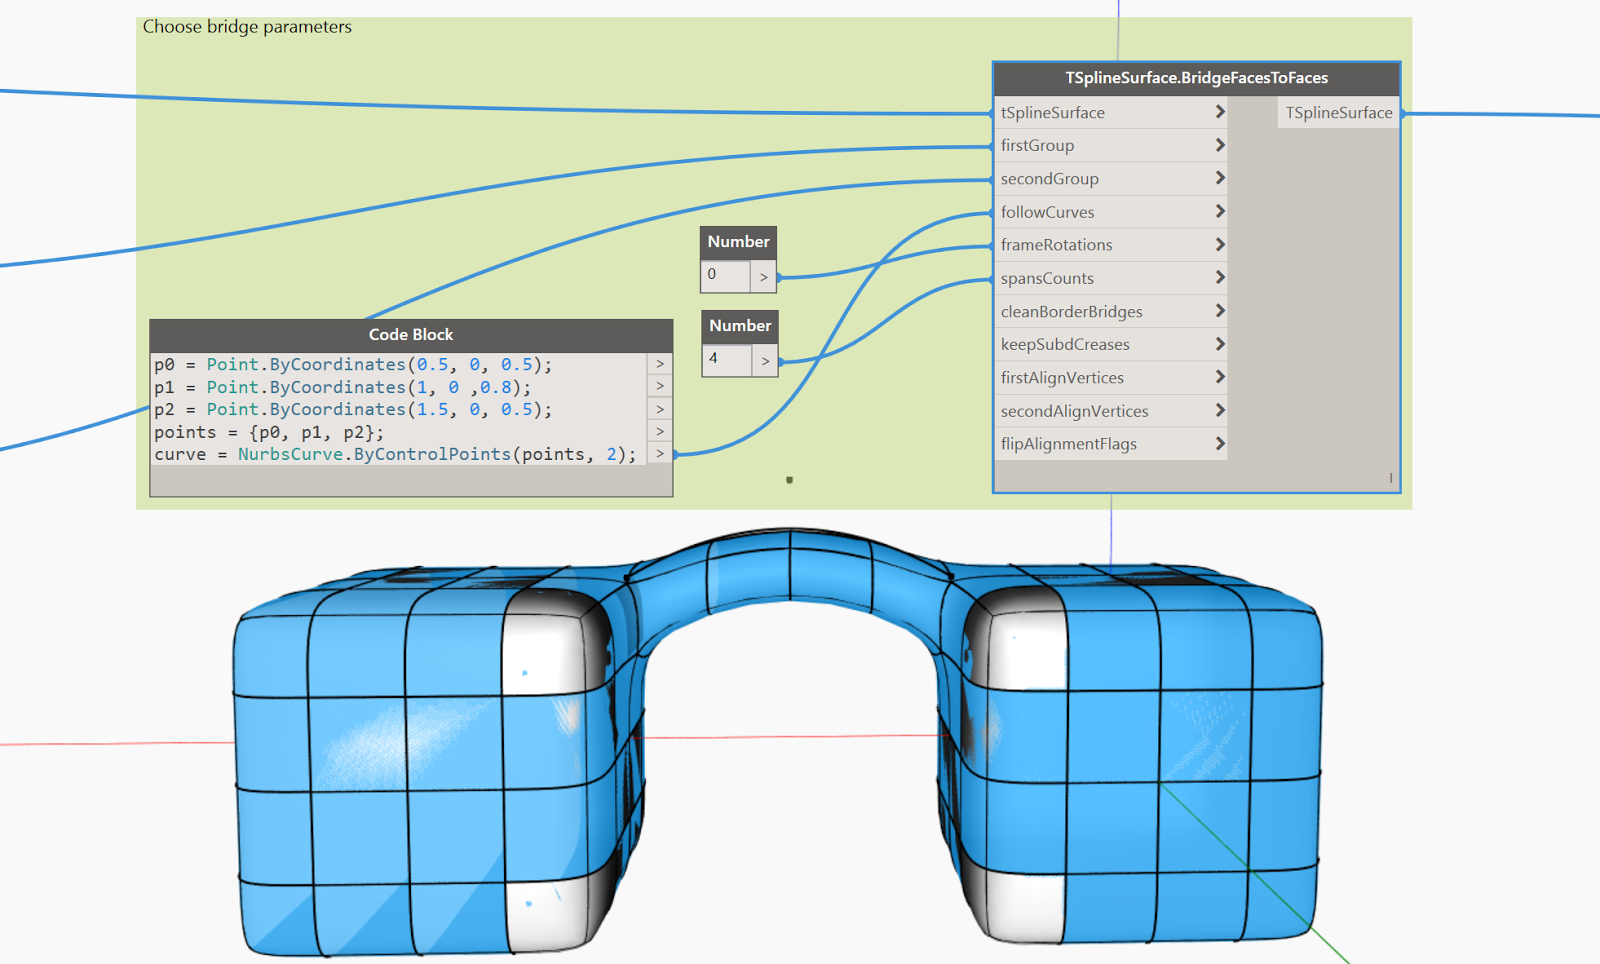Select the TSplineSurface.BridgeFacesToFaces node header
The image size is (1600, 964).
pos(1195,77)
